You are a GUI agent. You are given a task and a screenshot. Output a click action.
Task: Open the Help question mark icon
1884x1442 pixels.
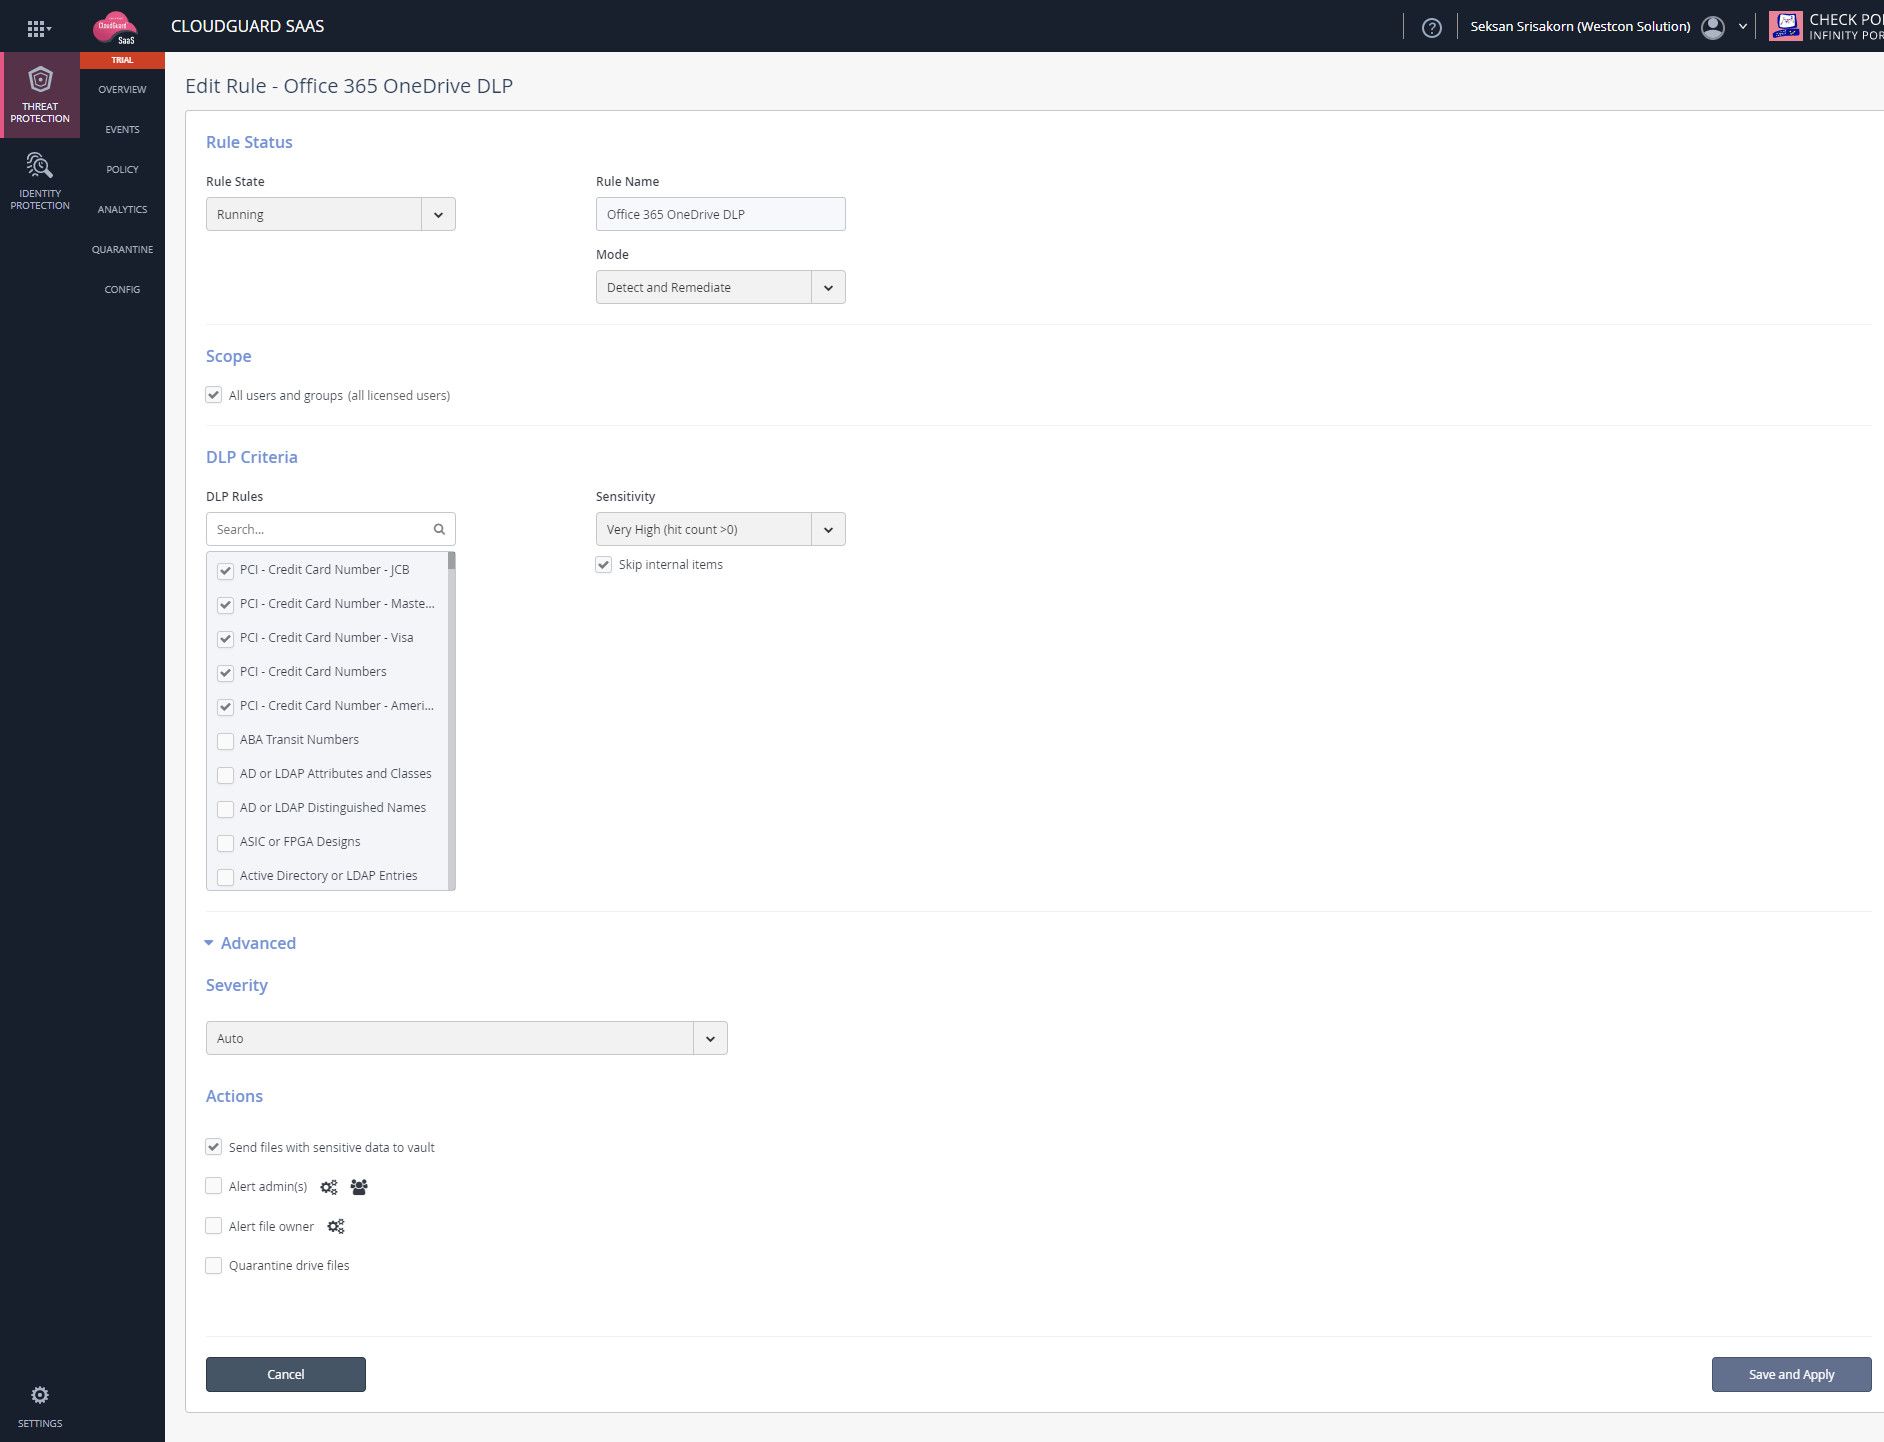[1432, 27]
